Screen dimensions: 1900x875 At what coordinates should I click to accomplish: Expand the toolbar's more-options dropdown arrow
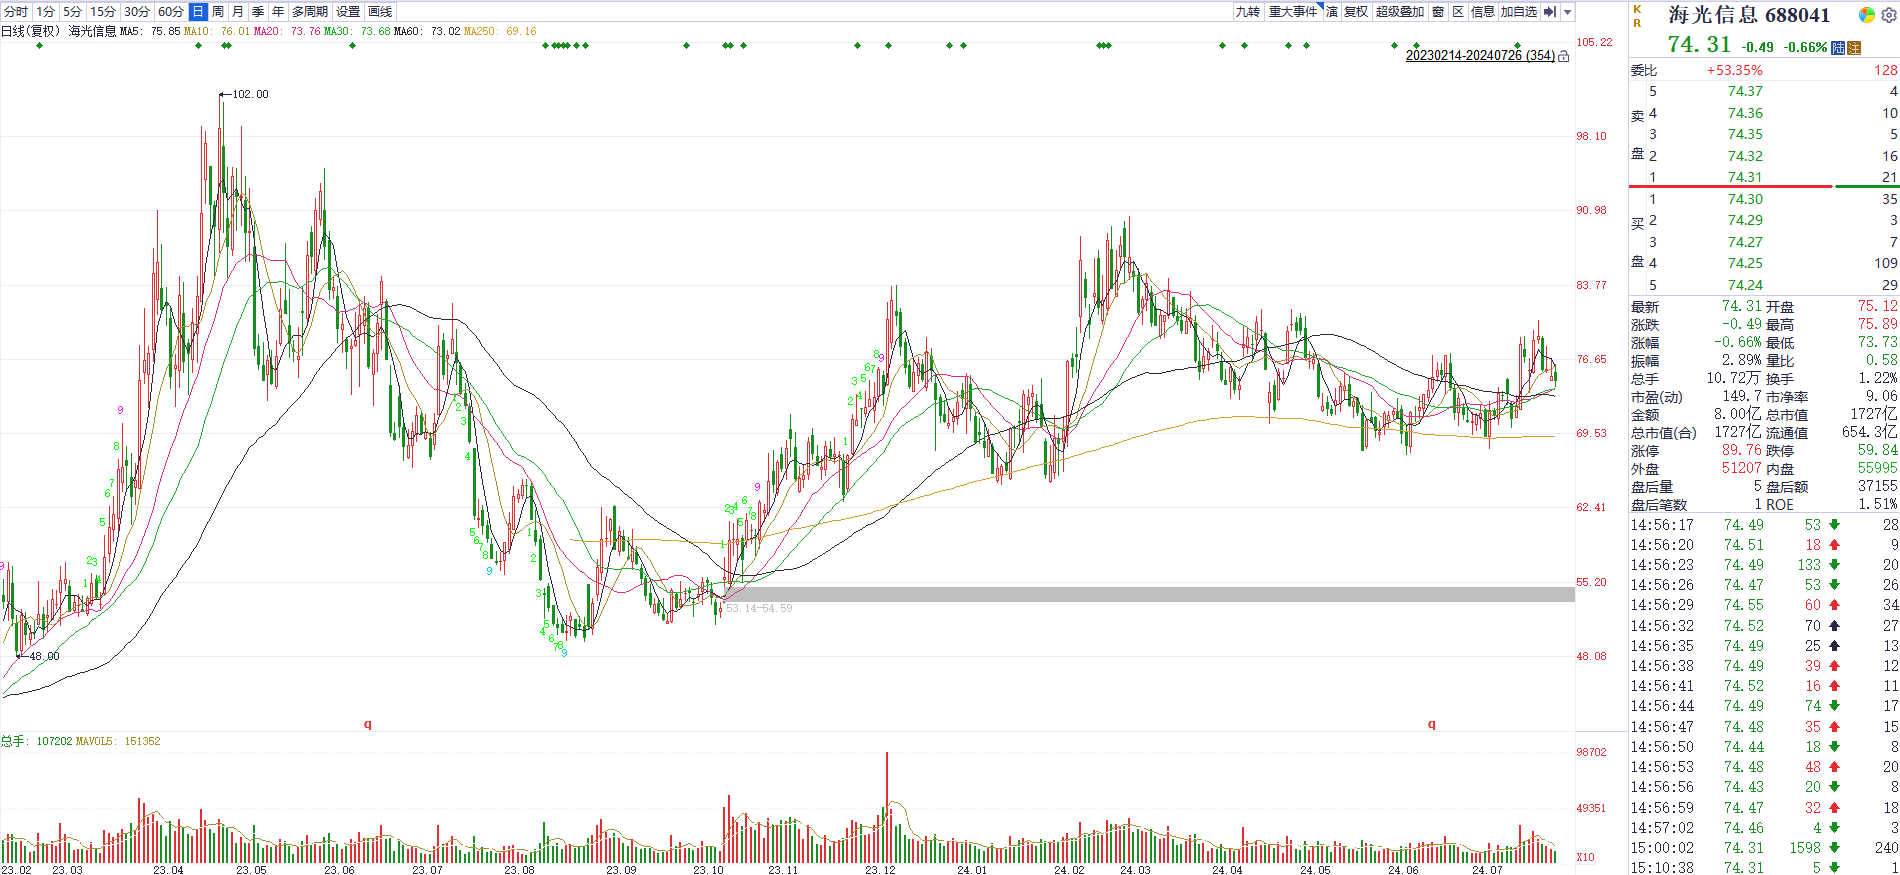pyautogui.click(x=1568, y=12)
